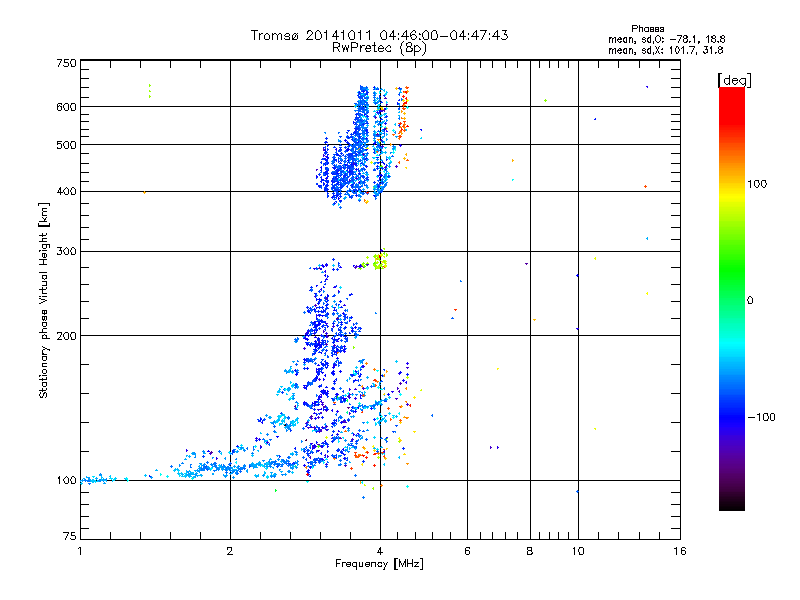
Task: Click the y-axis tick label '100'
Action: tap(67, 480)
